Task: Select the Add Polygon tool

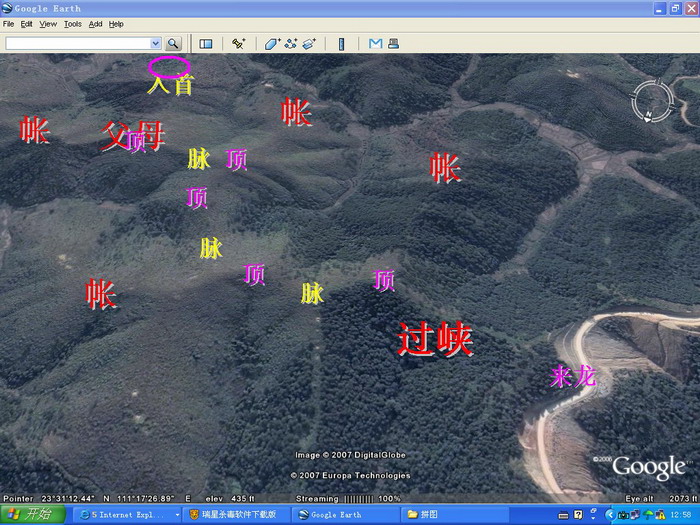Action: 272,44
